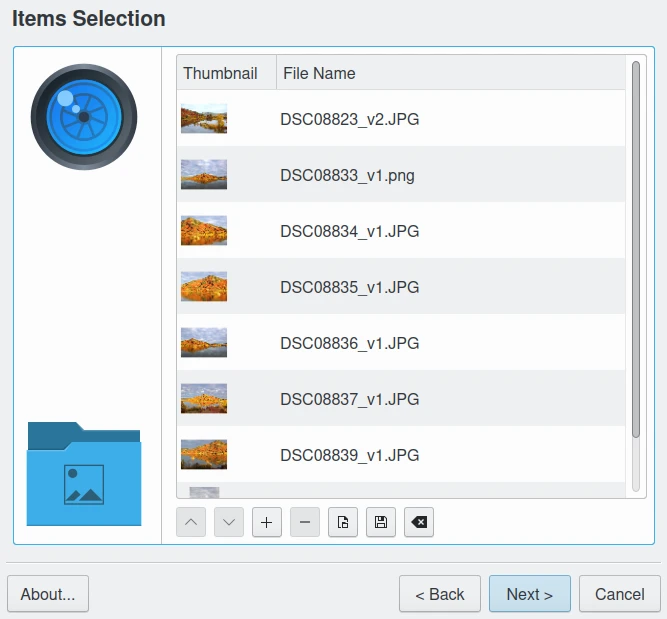This screenshot has height=619, width=667.
Task: Click the vertical scrollbar of the file list
Action: click(636, 250)
